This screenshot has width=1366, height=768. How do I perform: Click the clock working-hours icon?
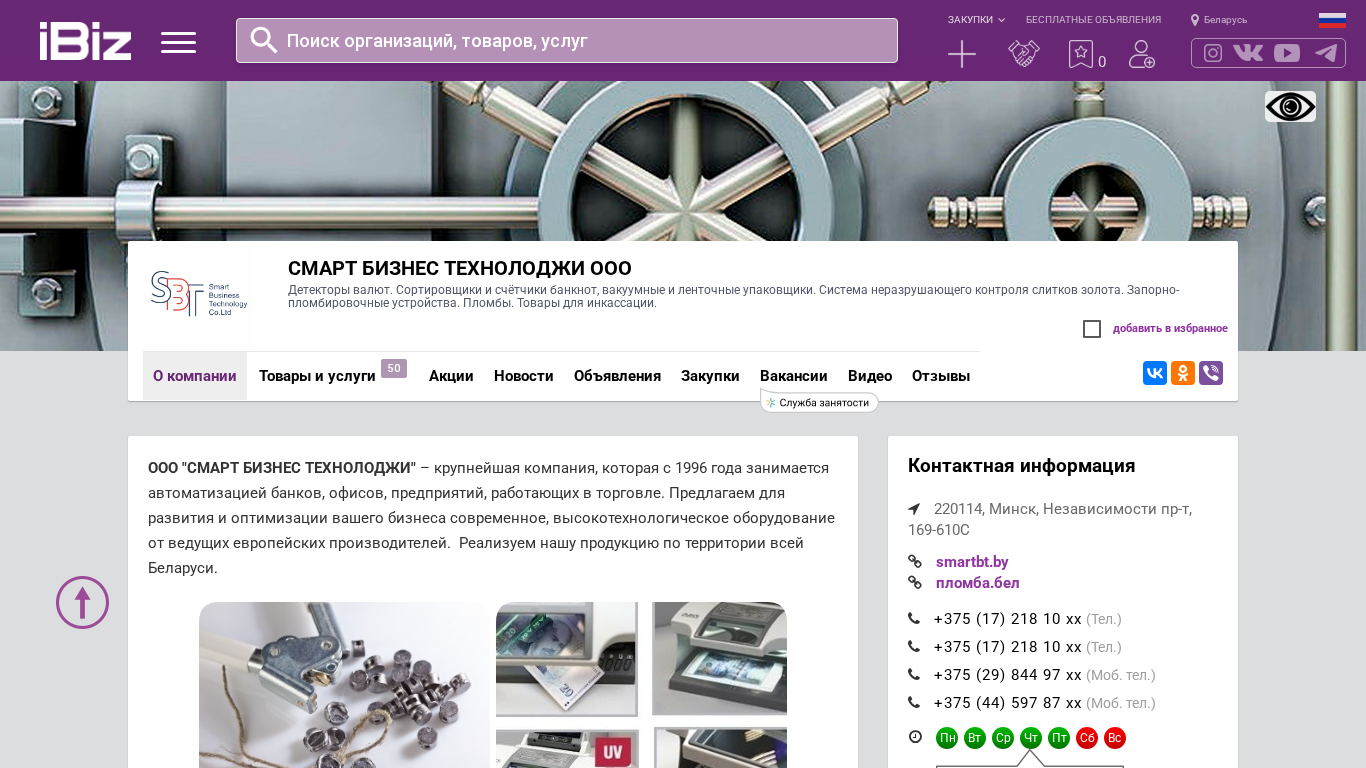(x=915, y=737)
